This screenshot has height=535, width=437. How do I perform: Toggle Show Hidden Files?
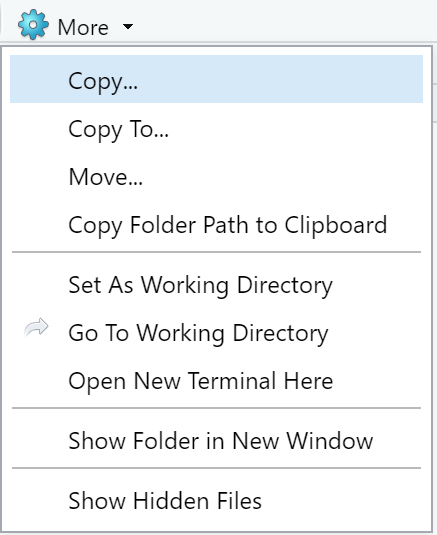pyautogui.click(x=216, y=501)
